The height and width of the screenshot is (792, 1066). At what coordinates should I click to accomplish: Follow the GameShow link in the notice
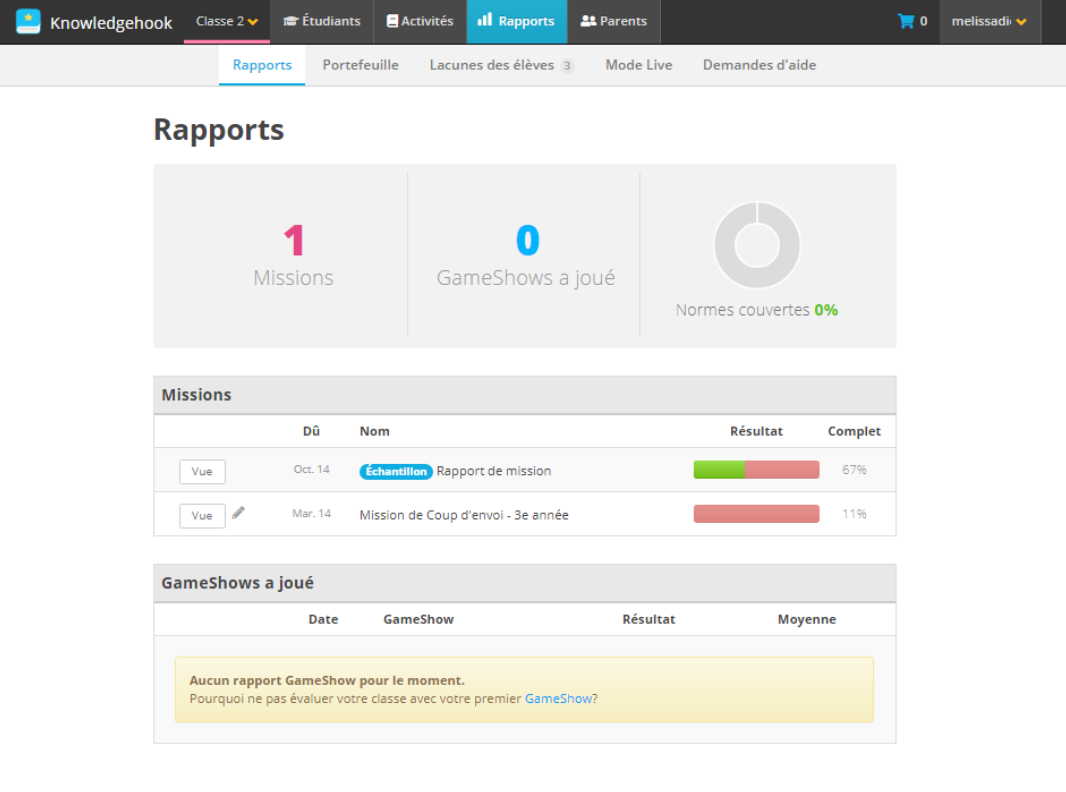[x=558, y=699]
